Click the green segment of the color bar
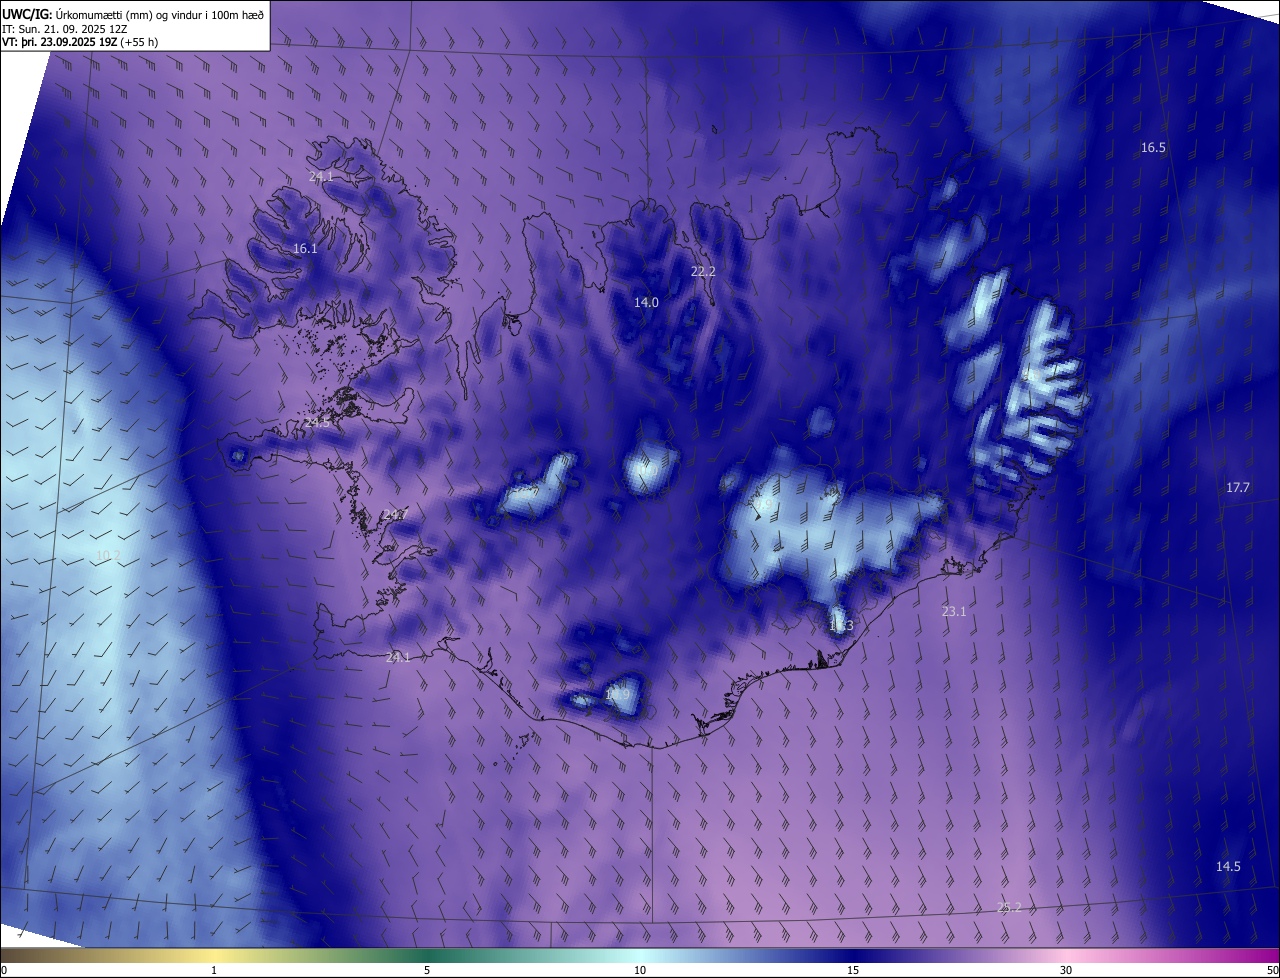Viewport: 1280px width, 978px height. [427, 956]
